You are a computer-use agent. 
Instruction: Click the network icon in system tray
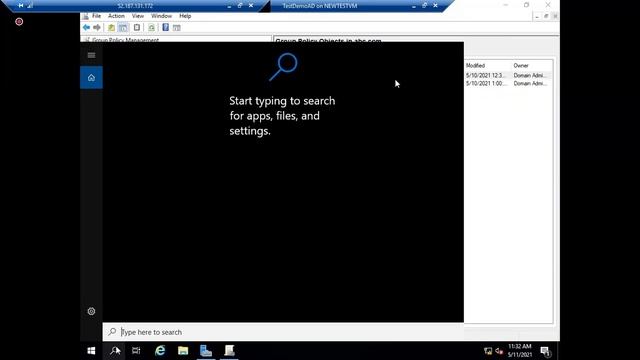[x=488, y=351]
